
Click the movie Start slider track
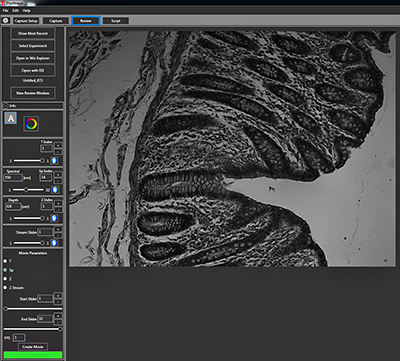tap(33, 309)
